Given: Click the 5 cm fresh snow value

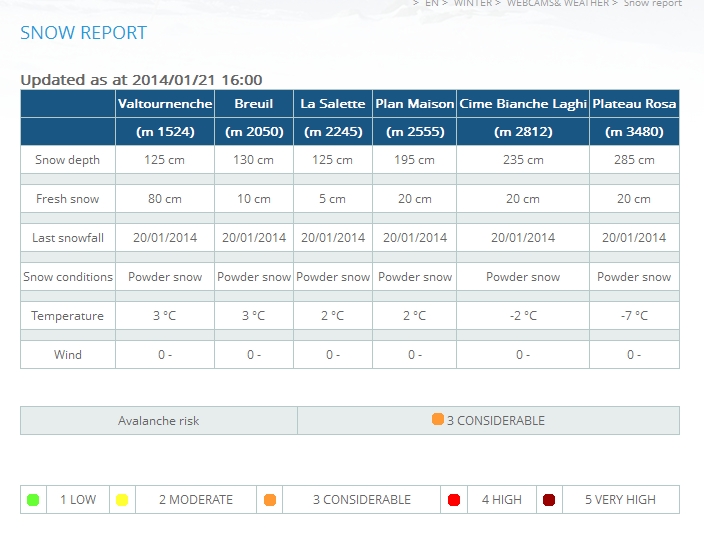Looking at the screenshot, I should 333,199.
